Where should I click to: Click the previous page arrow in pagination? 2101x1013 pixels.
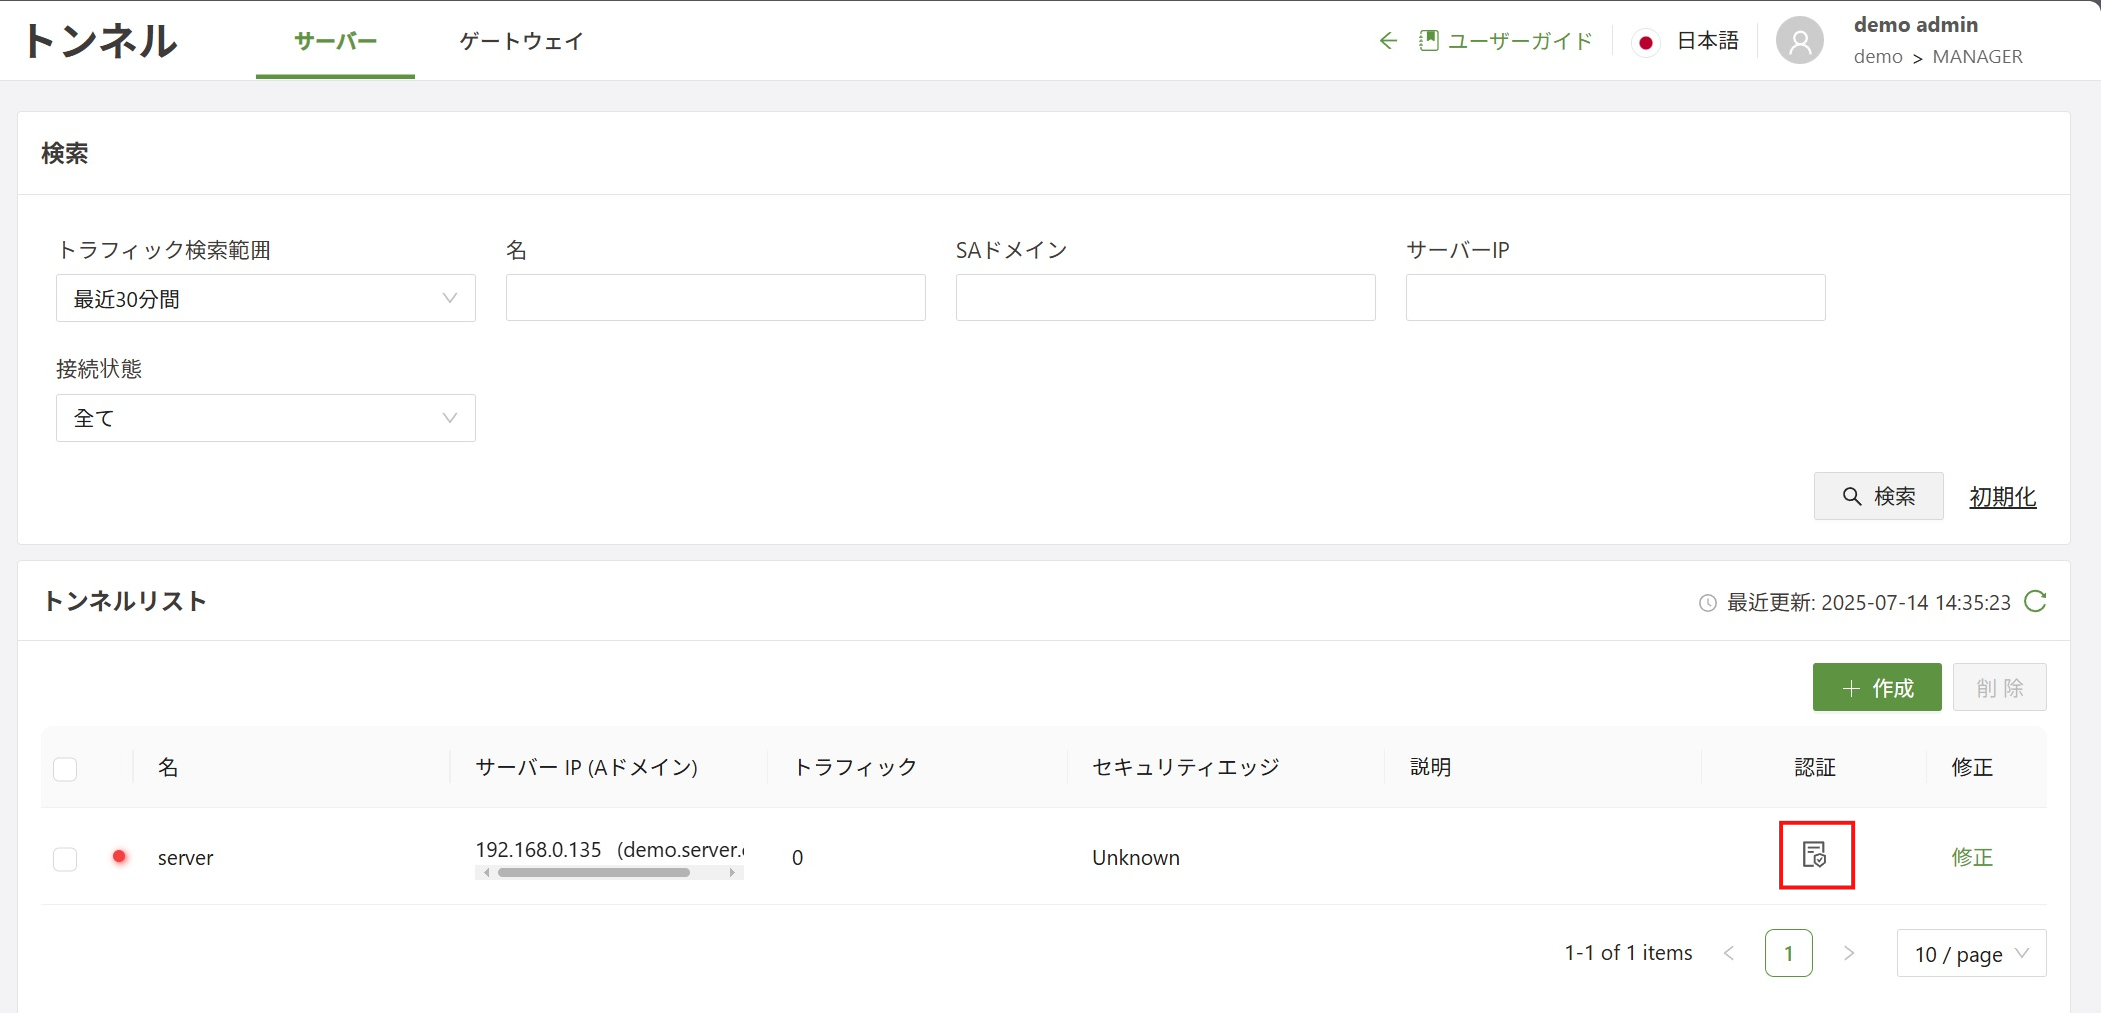1728,953
